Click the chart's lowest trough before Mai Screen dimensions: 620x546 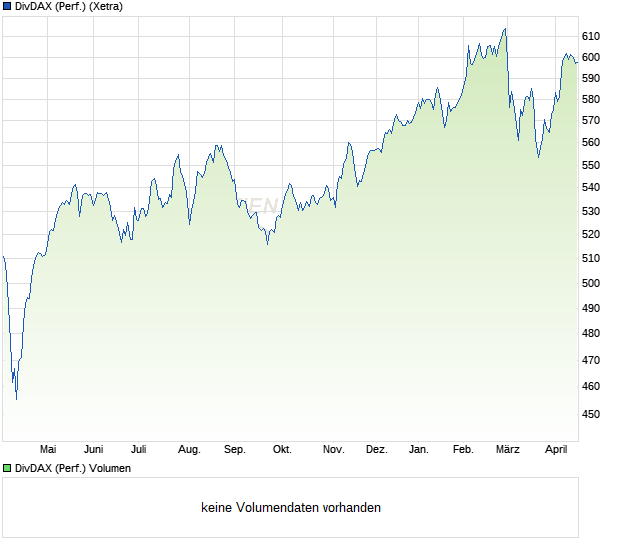(16, 399)
